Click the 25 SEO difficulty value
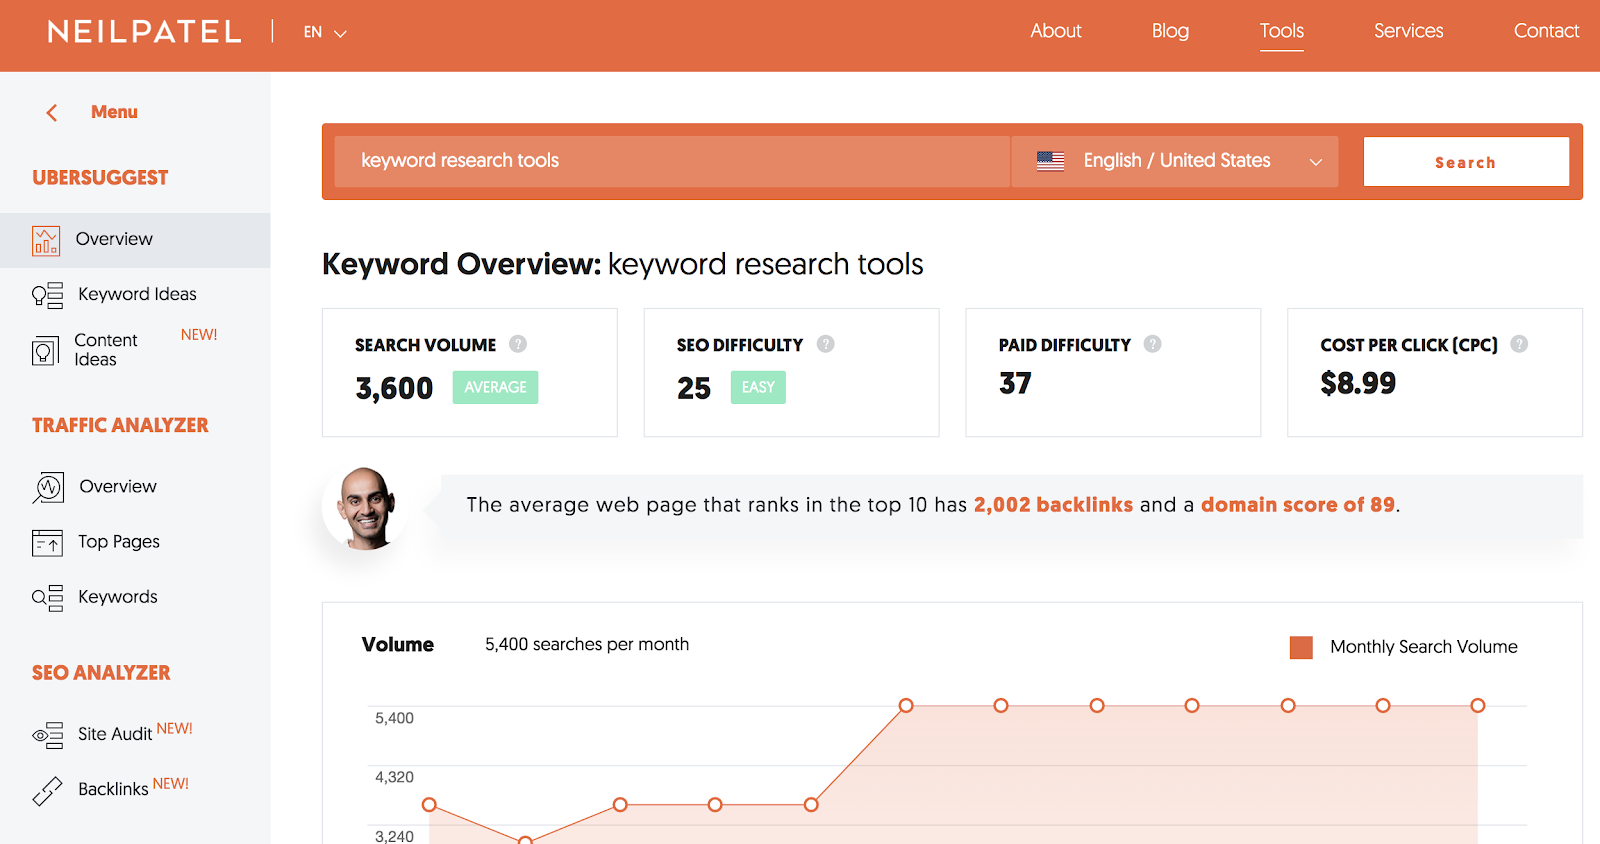The height and width of the screenshot is (844, 1600). [x=694, y=388]
